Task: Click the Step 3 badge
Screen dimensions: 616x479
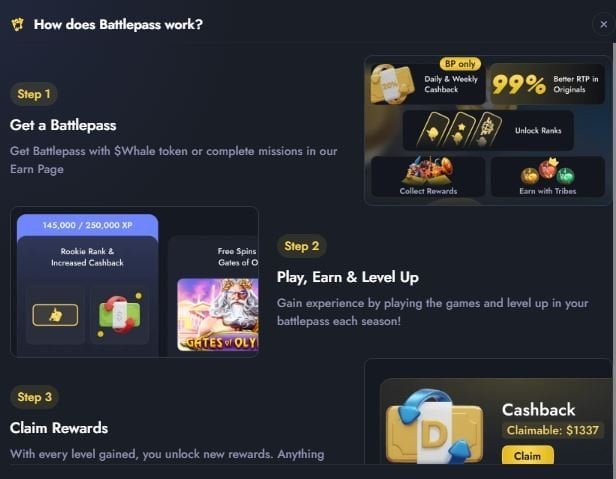Action: coord(35,397)
